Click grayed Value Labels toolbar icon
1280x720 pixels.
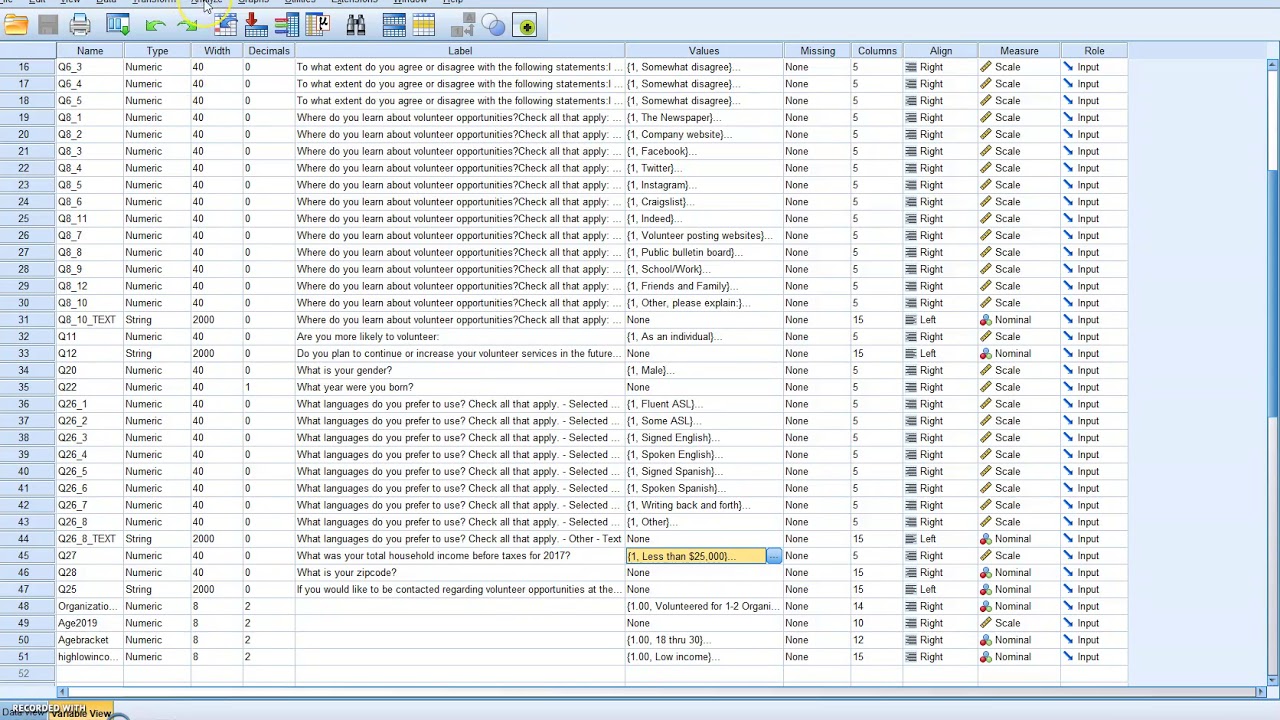tap(465, 25)
